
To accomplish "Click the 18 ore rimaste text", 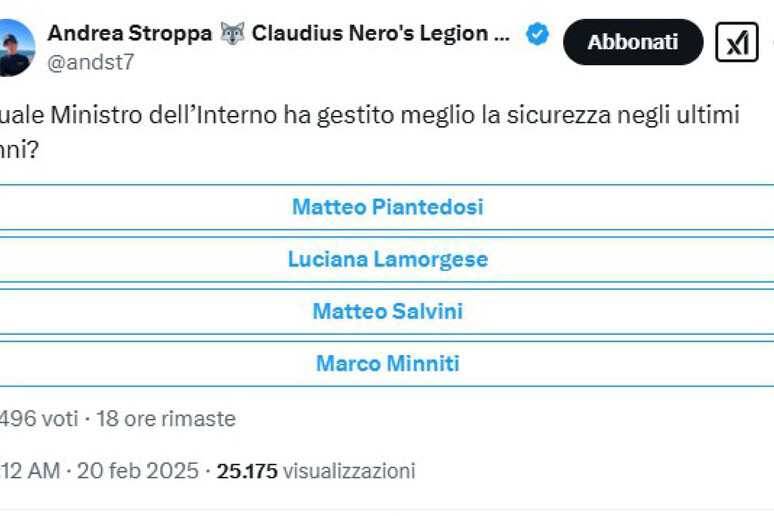I will 166,419.
